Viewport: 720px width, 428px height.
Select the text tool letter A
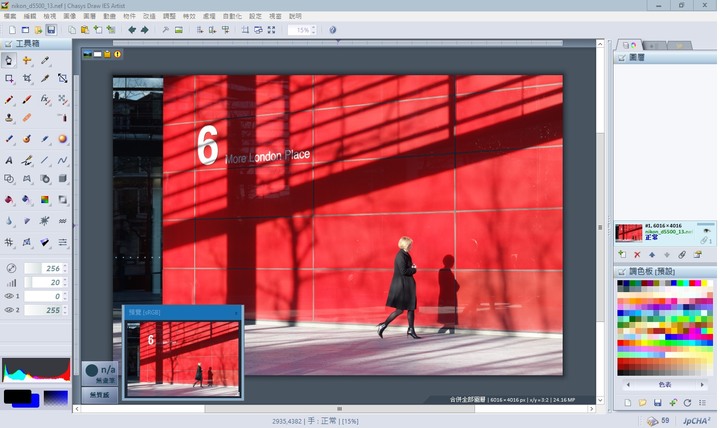pyautogui.click(x=9, y=160)
